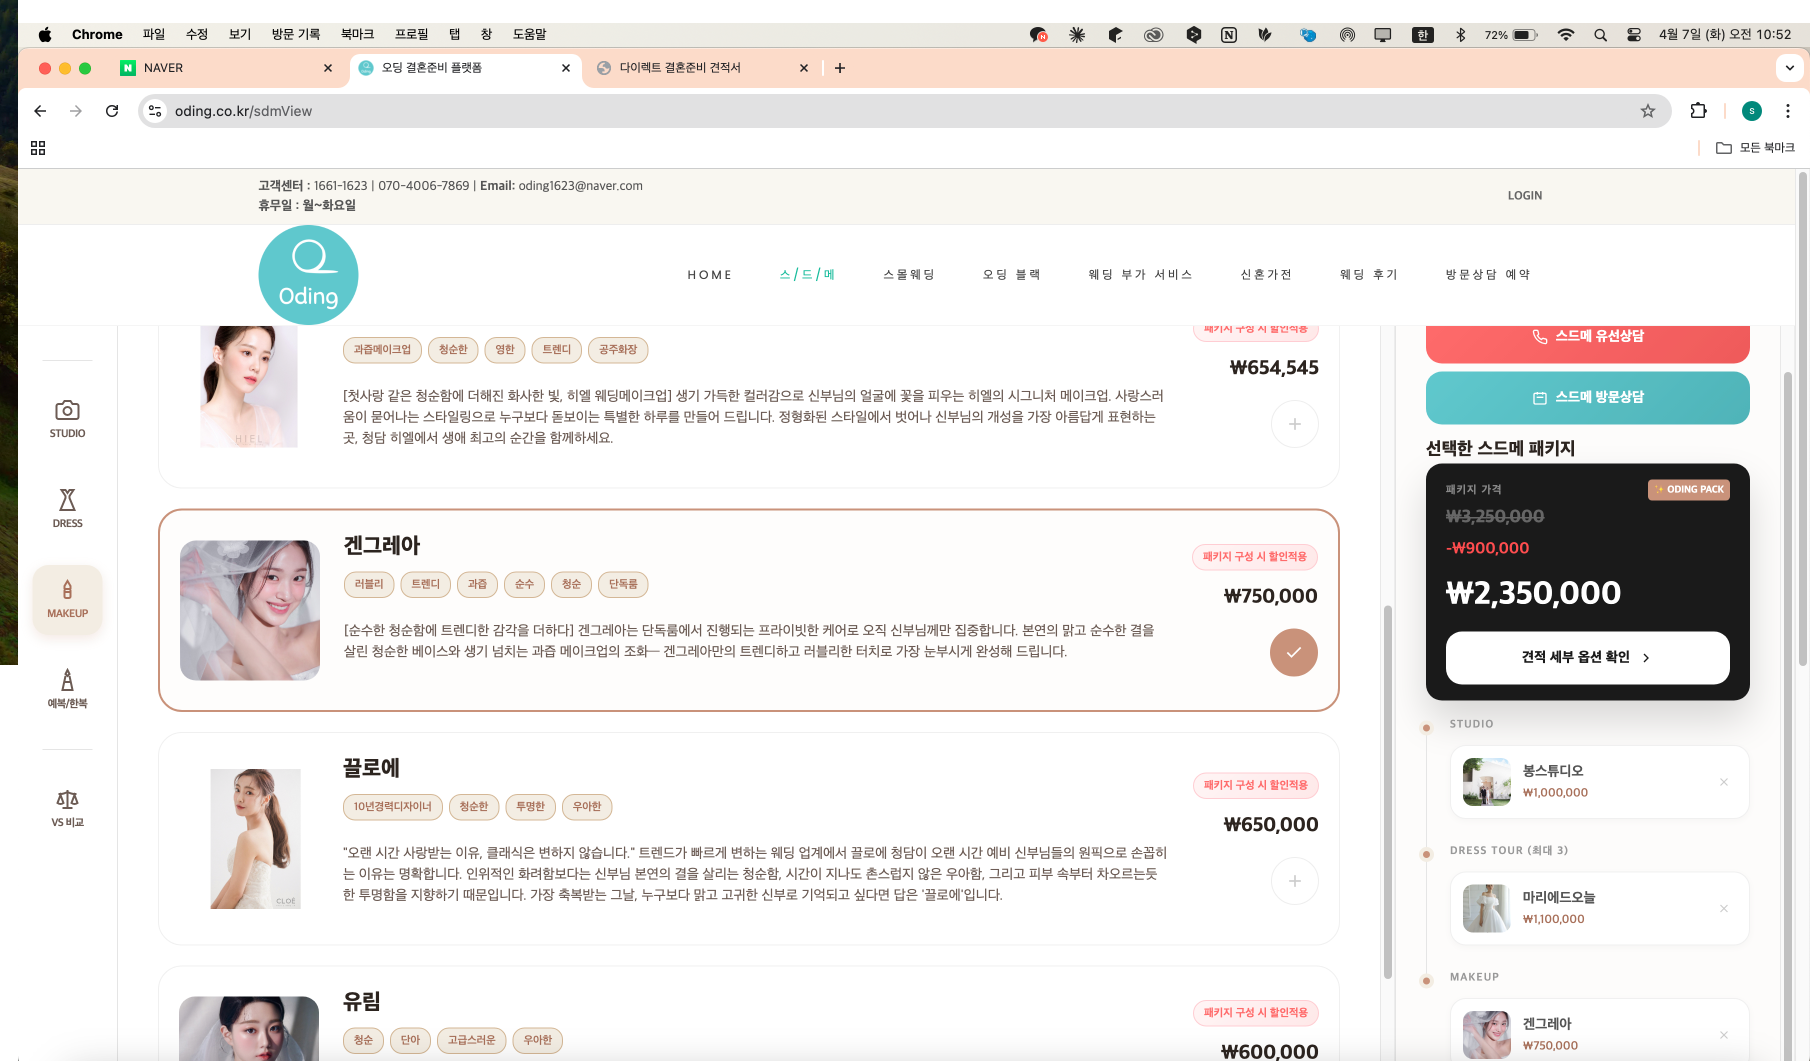The width and height of the screenshot is (1810, 1061).
Task: Click the LOGIN link
Action: (x=1524, y=195)
